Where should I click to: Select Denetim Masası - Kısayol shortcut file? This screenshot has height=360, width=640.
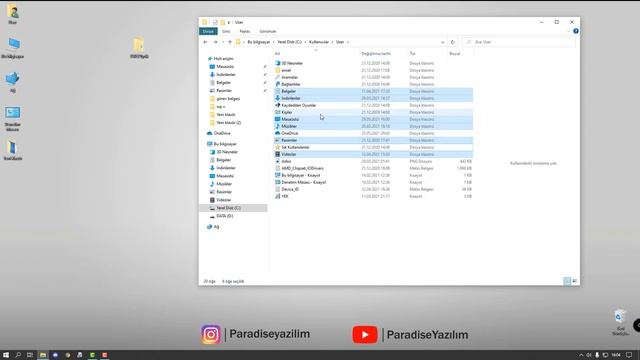tap(374, 182)
